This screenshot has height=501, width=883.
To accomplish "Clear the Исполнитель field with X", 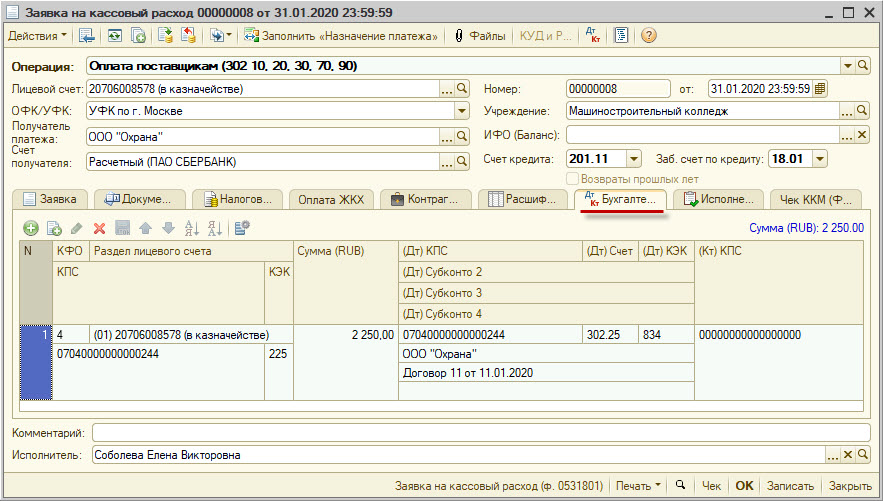I will pos(848,455).
